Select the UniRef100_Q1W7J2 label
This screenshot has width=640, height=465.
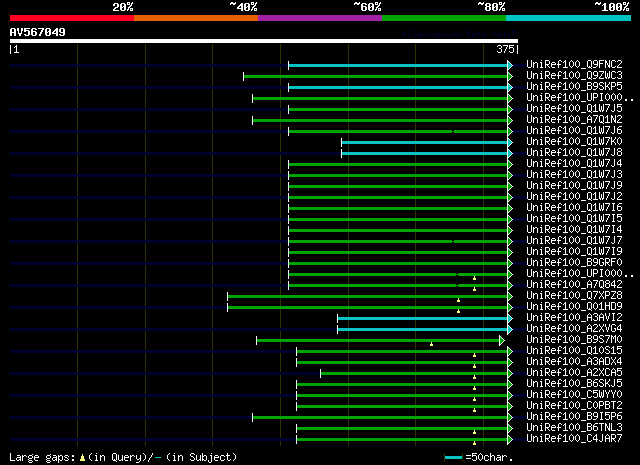[x=574, y=196]
